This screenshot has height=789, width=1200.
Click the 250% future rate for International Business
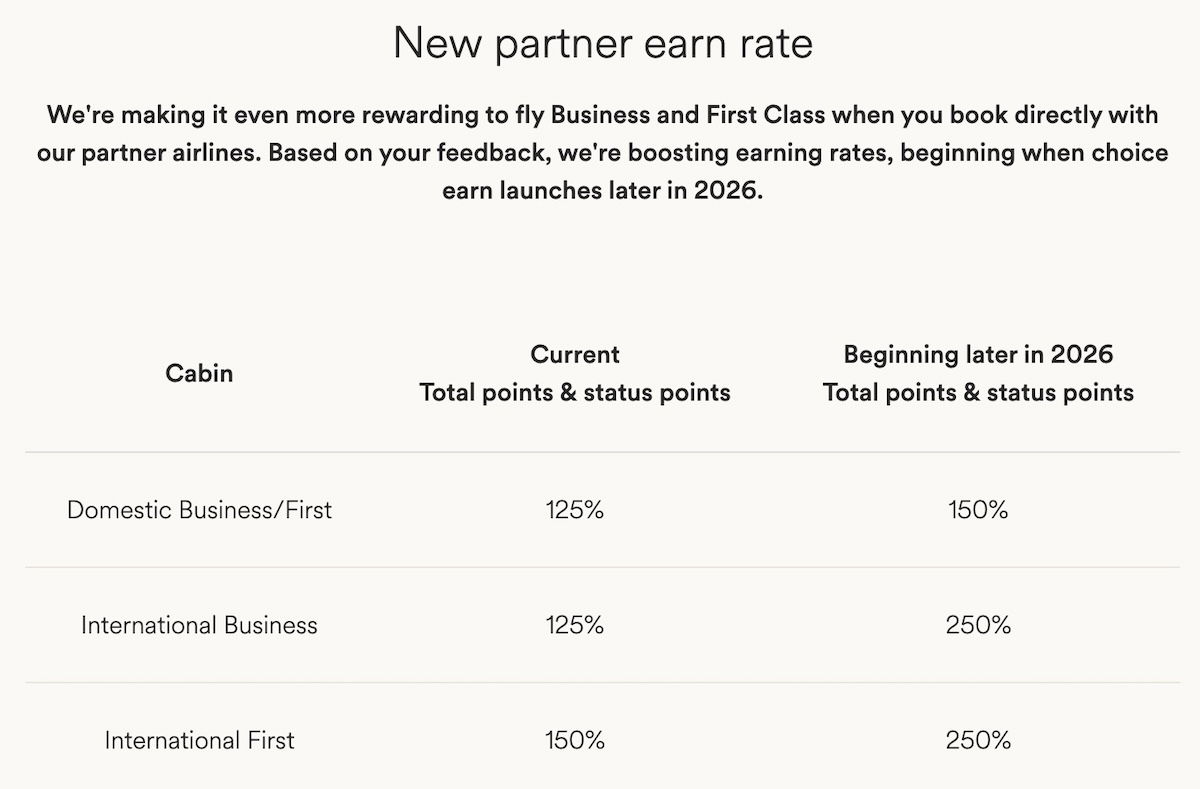tap(978, 625)
